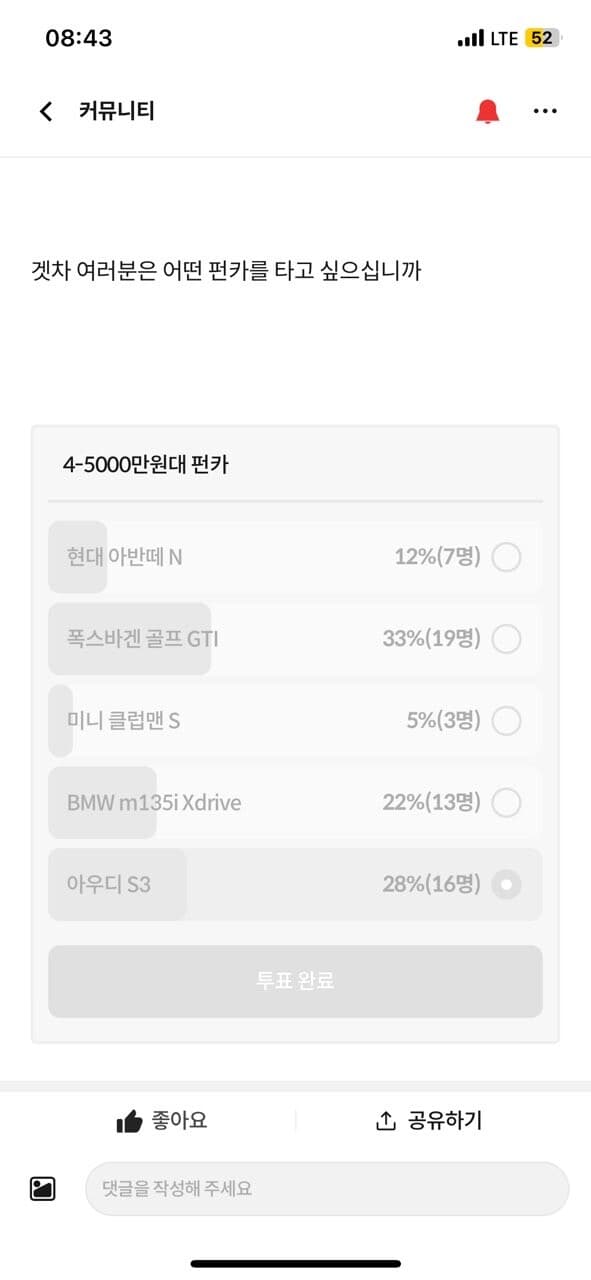Screen dimensions: 591x1280
Task: Tap the share arrow icon beside 공유하기
Action: 385,1120
